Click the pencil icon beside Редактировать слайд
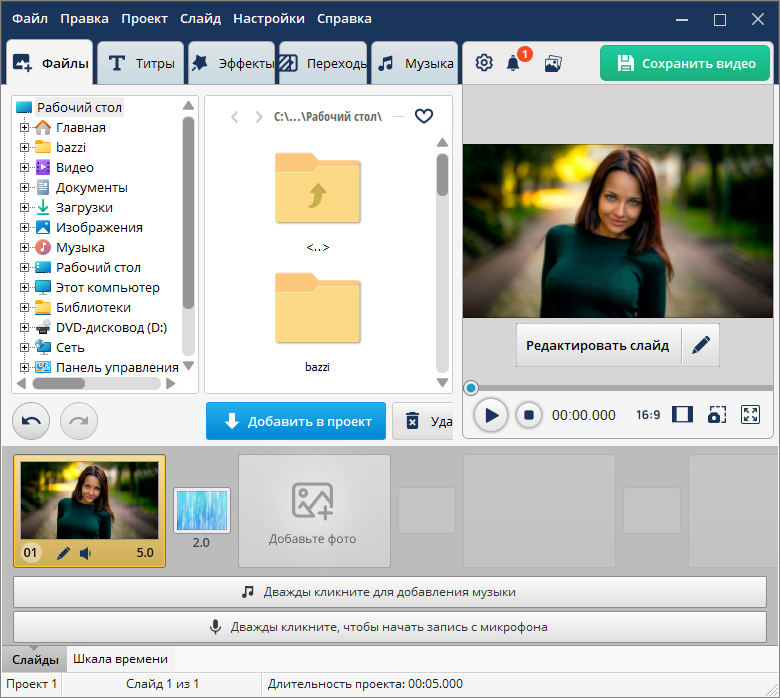This screenshot has width=780, height=698. 700,345
